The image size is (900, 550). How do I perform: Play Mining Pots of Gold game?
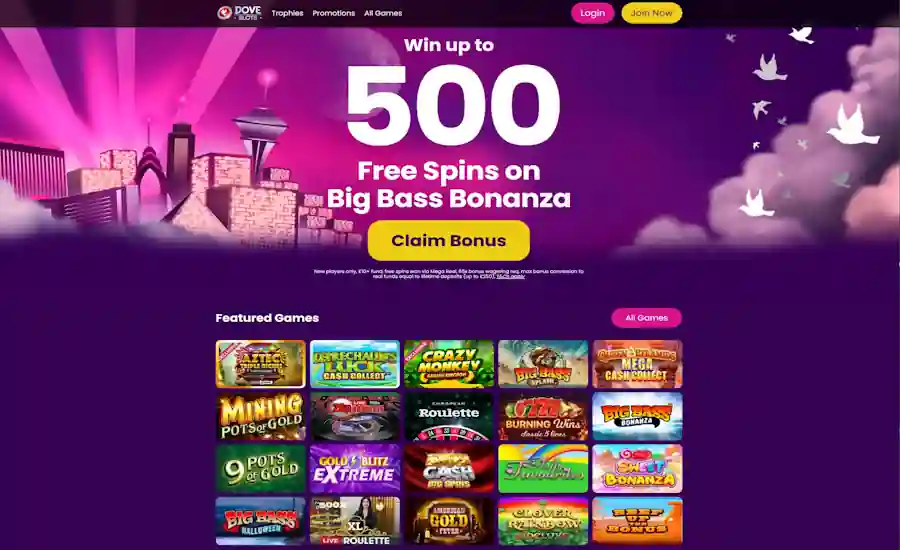tap(261, 416)
